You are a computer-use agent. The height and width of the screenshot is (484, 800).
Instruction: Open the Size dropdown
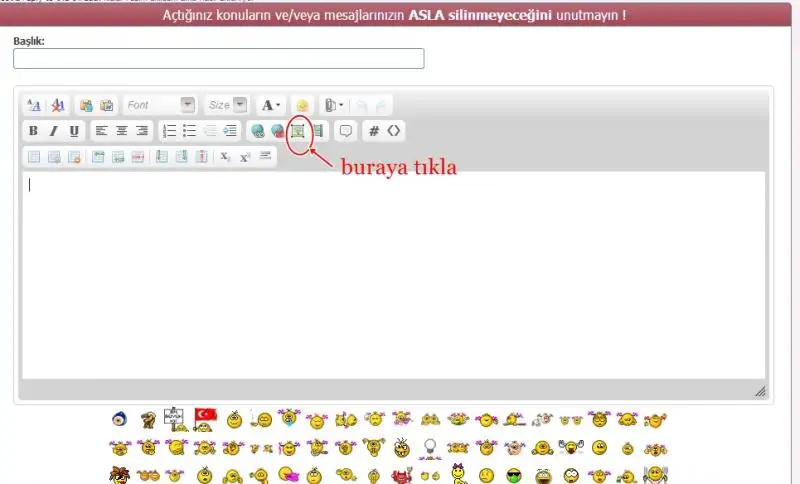(x=226, y=105)
